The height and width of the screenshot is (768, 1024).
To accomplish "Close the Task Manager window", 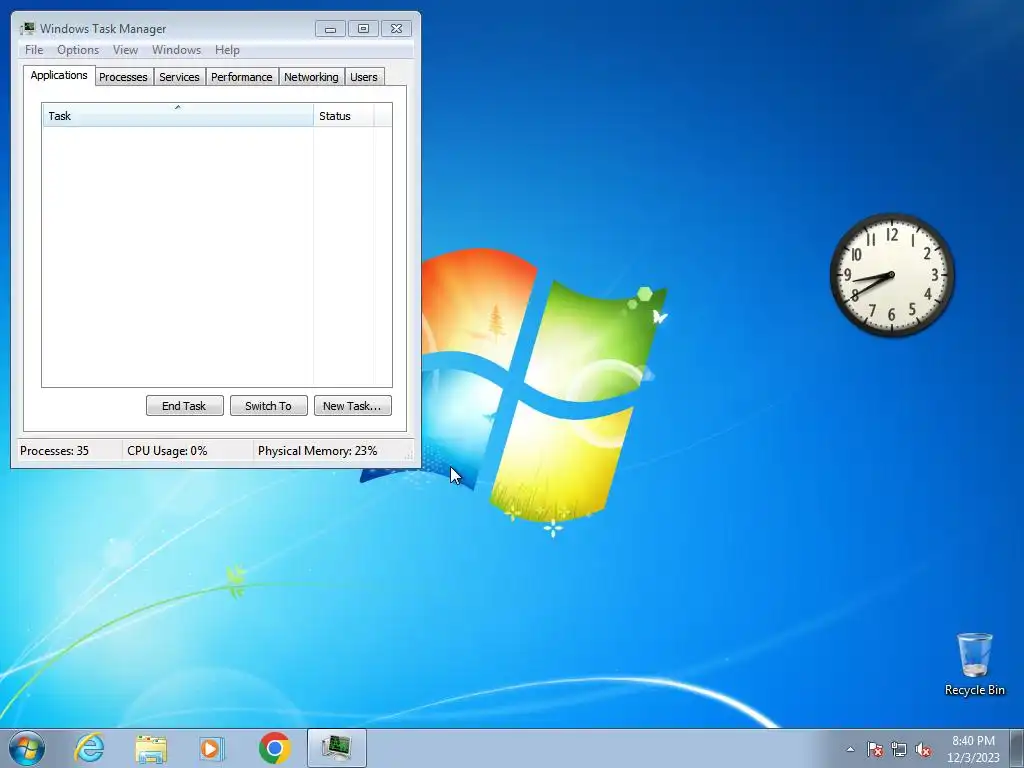I will click(x=396, y=29).
